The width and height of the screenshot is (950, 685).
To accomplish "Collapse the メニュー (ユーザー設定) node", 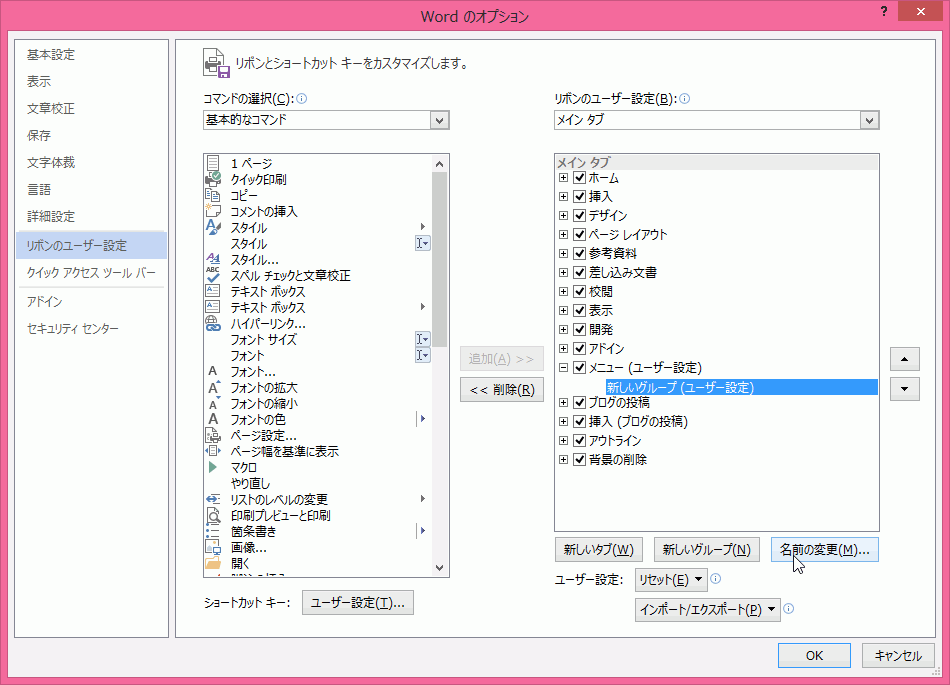I will [x=563, y=367].
